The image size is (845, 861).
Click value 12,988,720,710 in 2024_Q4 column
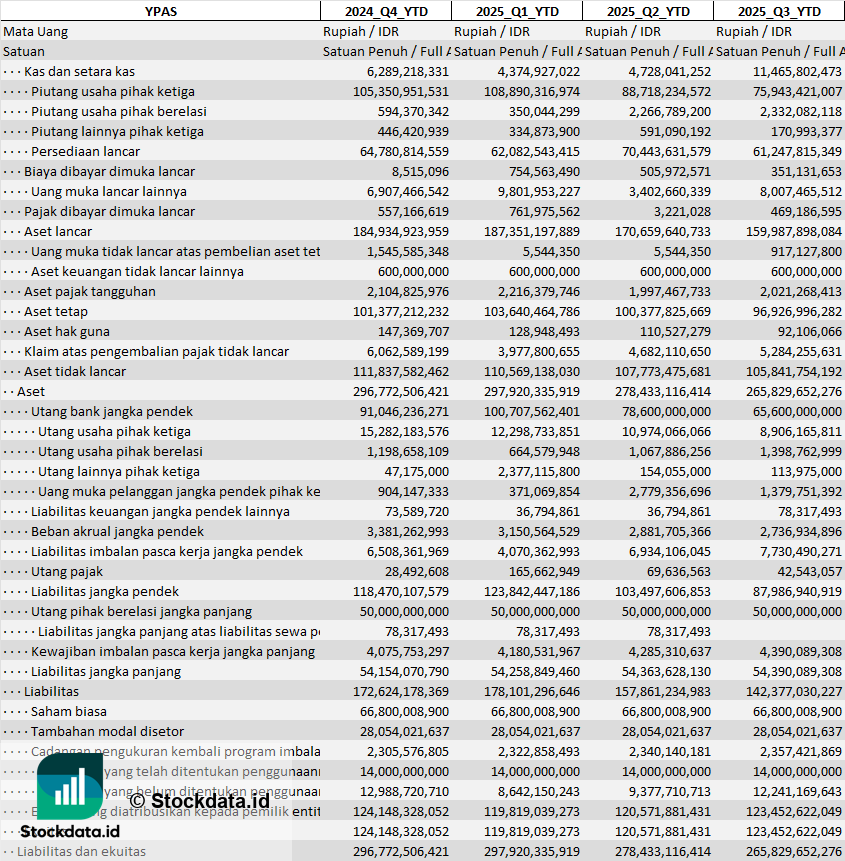(404, 792)
